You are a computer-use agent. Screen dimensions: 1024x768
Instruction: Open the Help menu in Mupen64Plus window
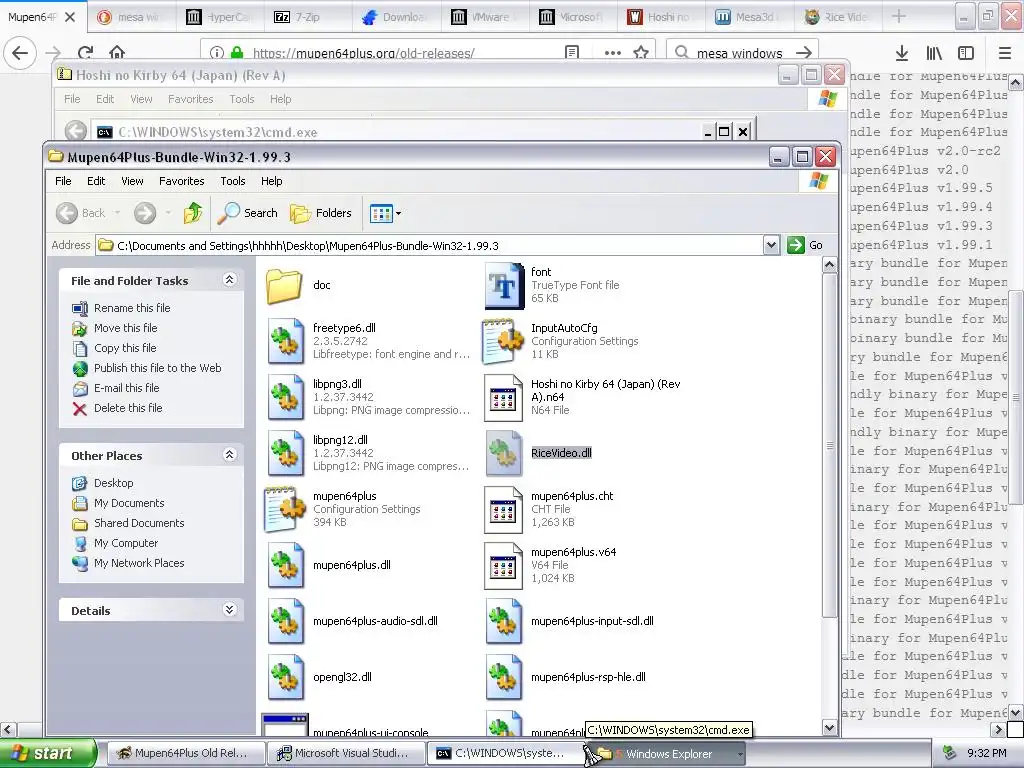(x=272, y=181)
